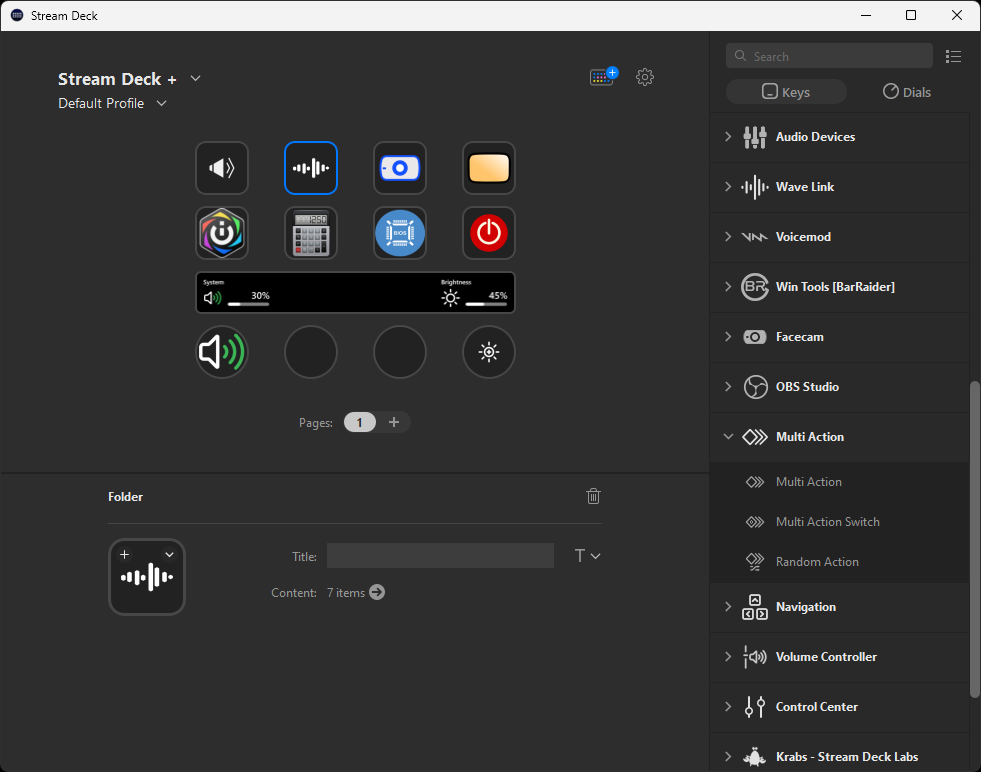Select the blue Facecam key
Viewport: 981px width, 772px height.
400,168
